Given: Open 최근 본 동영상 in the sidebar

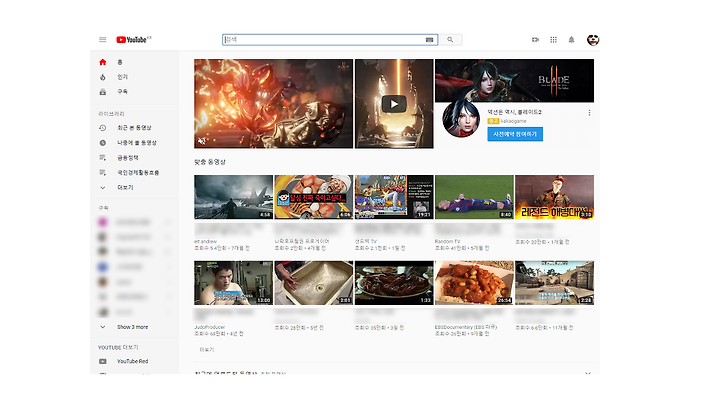Looking at the screenshot, I should [134, 128].
